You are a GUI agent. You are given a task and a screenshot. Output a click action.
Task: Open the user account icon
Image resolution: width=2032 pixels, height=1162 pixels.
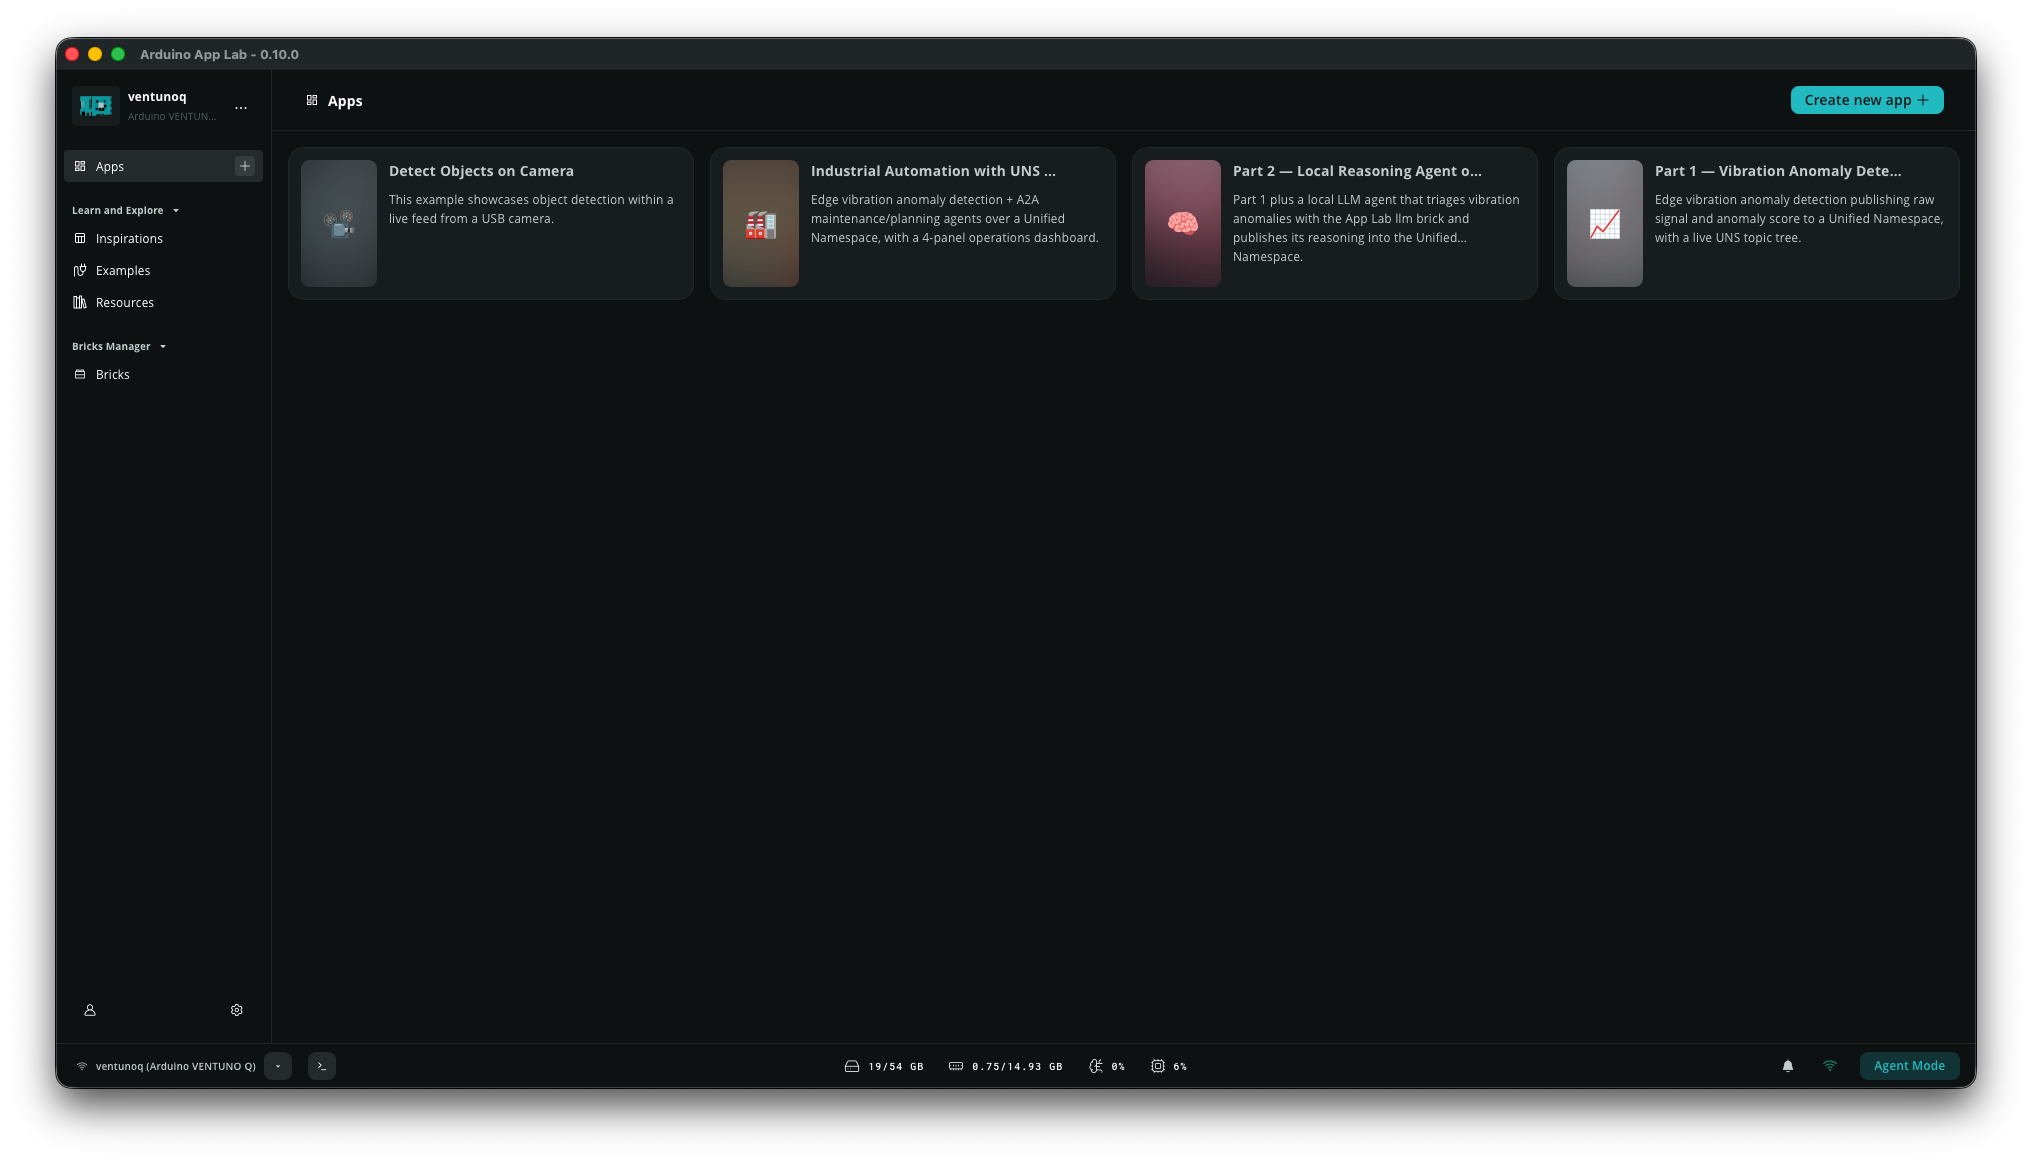click(90, 1010)
